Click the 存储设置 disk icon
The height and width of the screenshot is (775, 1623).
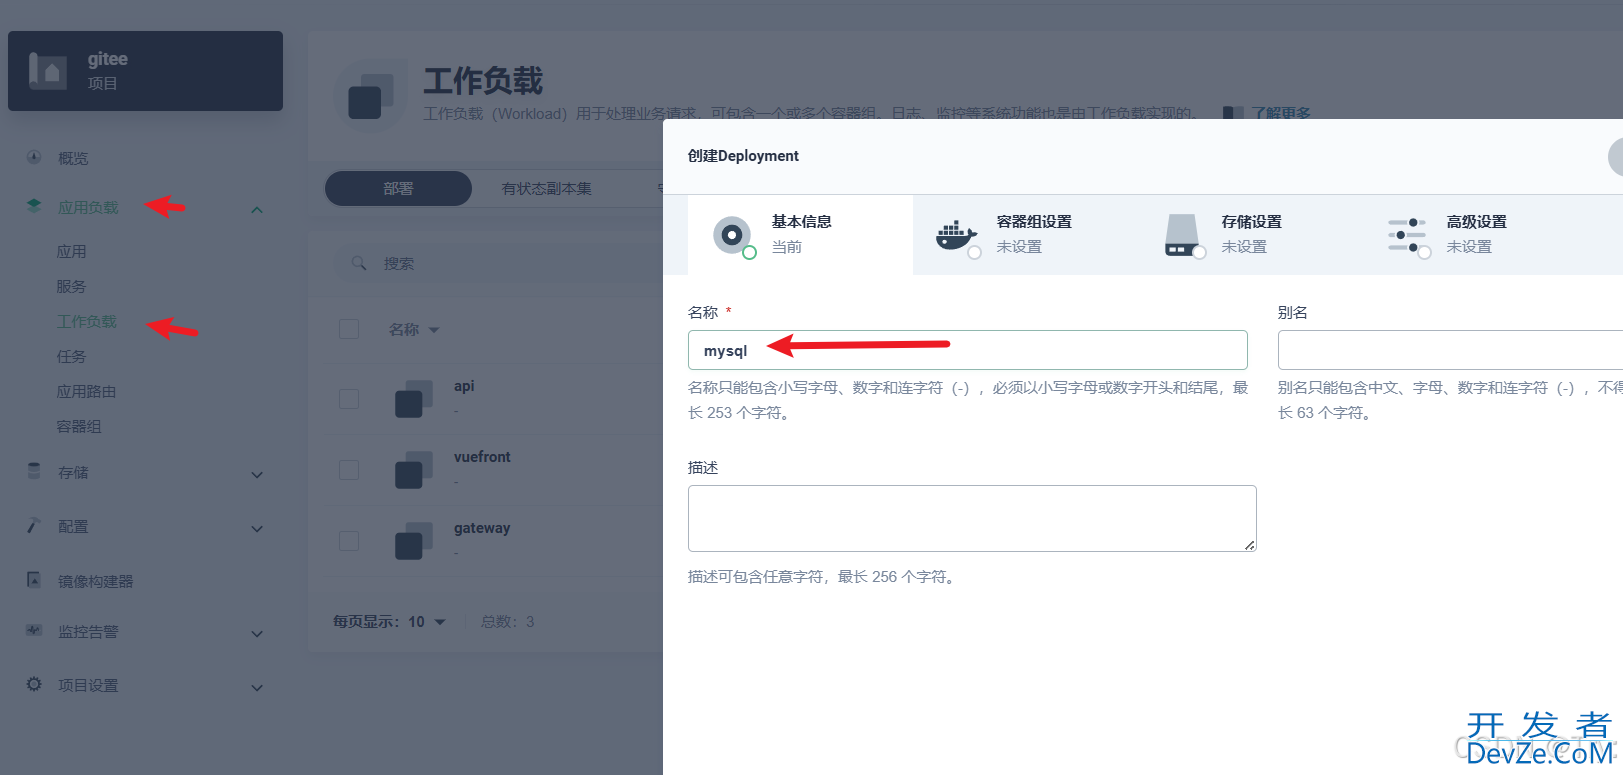(x=1183, y=236)
